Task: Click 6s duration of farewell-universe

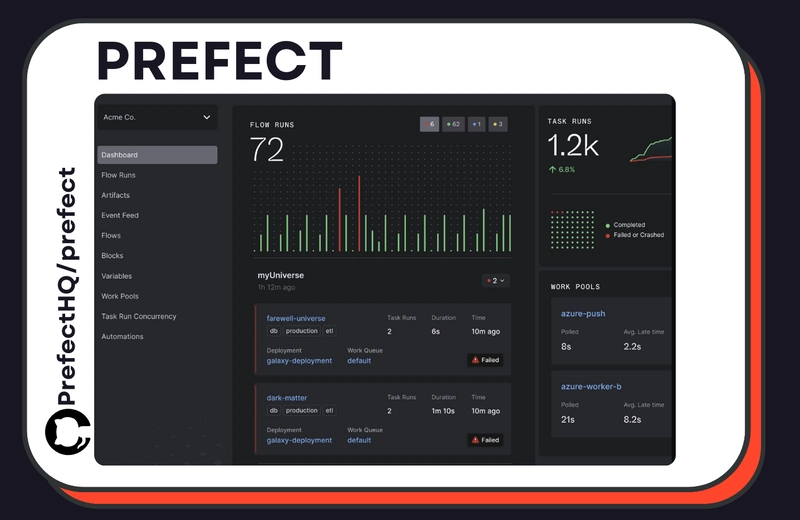Action: point(436,332)
